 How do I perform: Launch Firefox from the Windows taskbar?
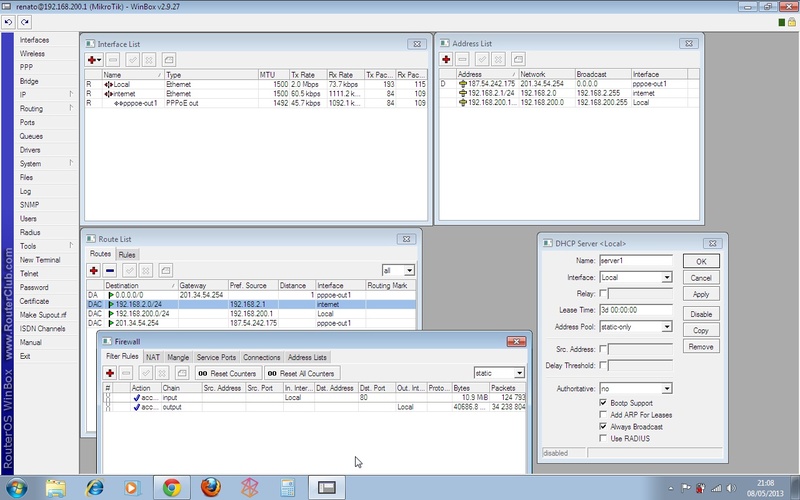pyautogui.click(x=209, y=487)
